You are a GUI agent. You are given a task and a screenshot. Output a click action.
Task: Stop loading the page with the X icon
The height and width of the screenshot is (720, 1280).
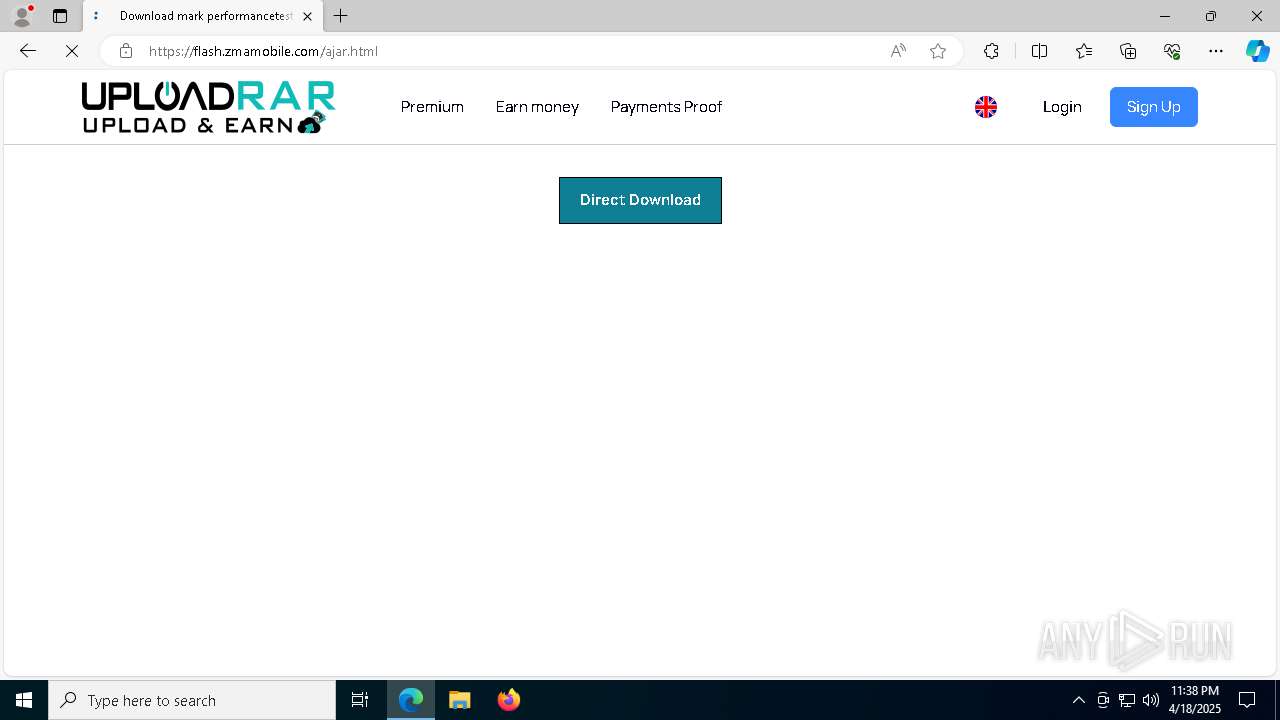pyautogui.click(x=72, y=51)
